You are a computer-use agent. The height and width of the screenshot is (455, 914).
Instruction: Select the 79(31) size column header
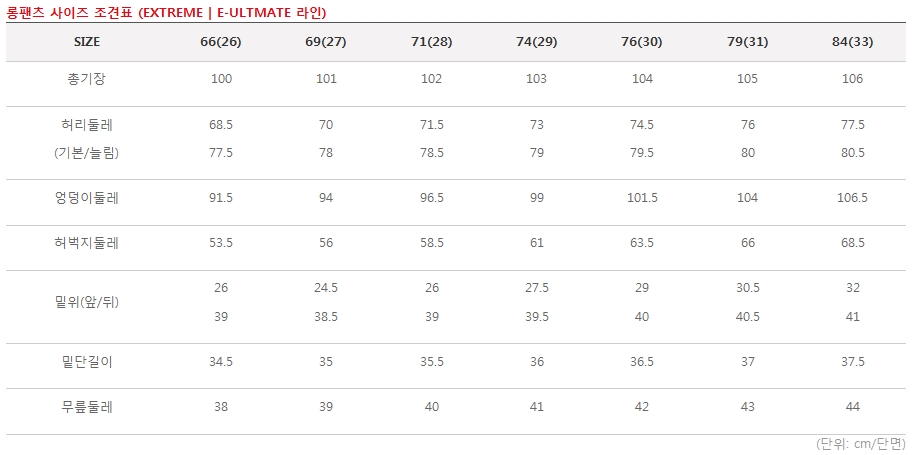pyautogui.click(x=747, y=42)
